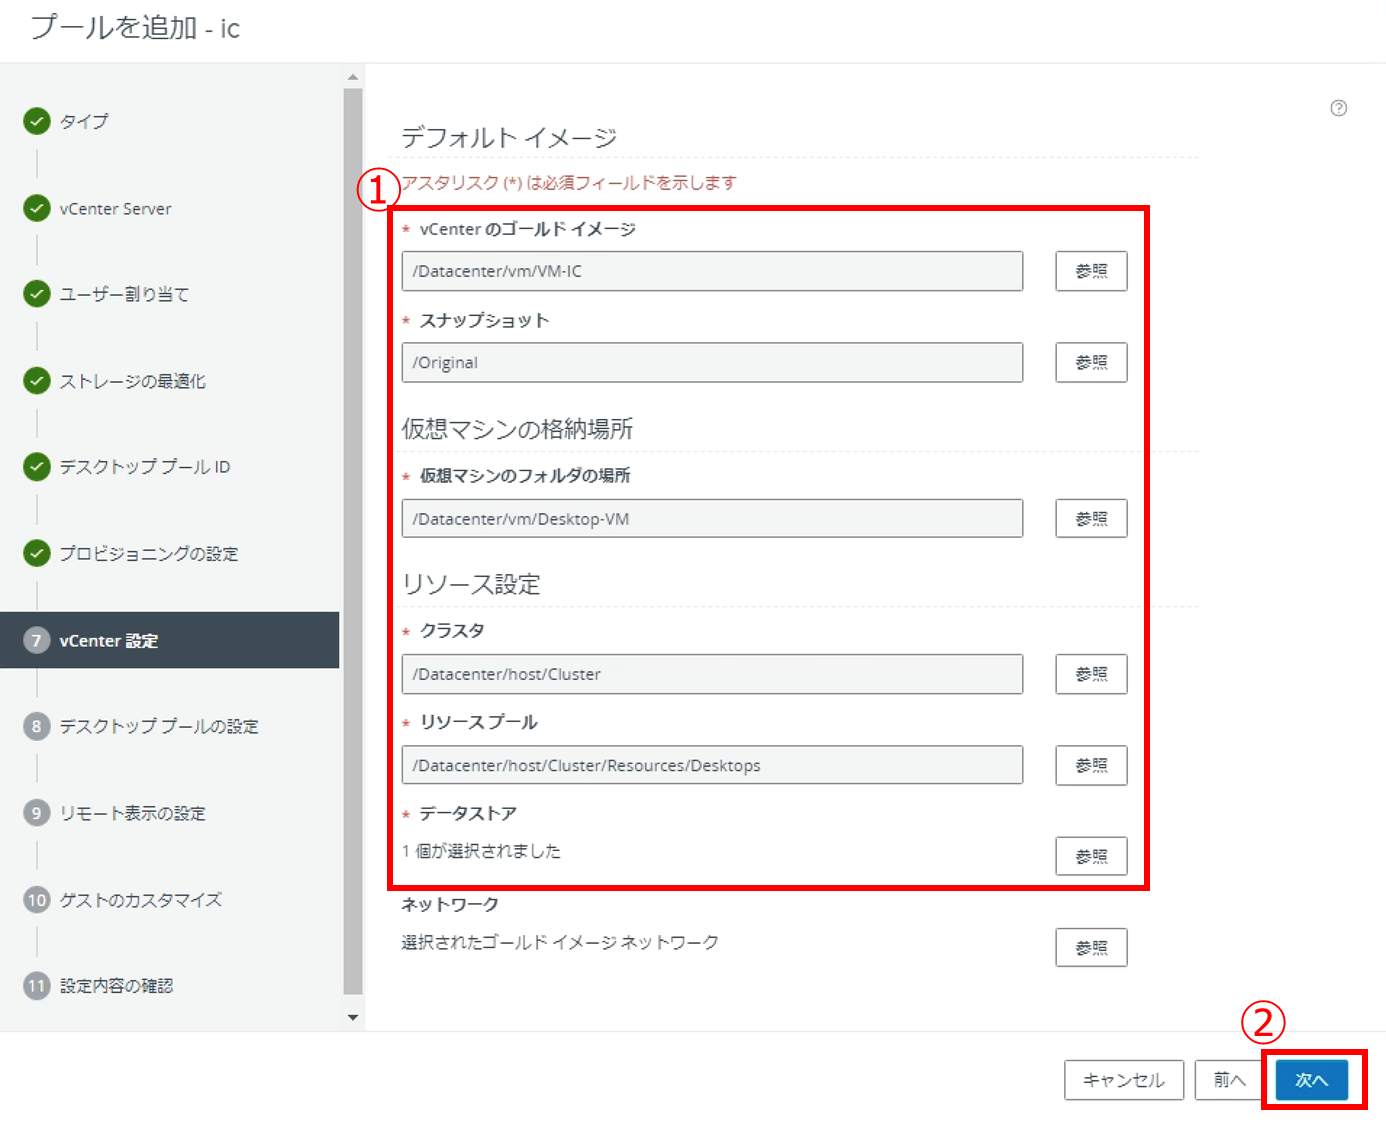
Task: Click the 仮想マシンのフォルダの場所 input field
Action: tap(711, 519)
